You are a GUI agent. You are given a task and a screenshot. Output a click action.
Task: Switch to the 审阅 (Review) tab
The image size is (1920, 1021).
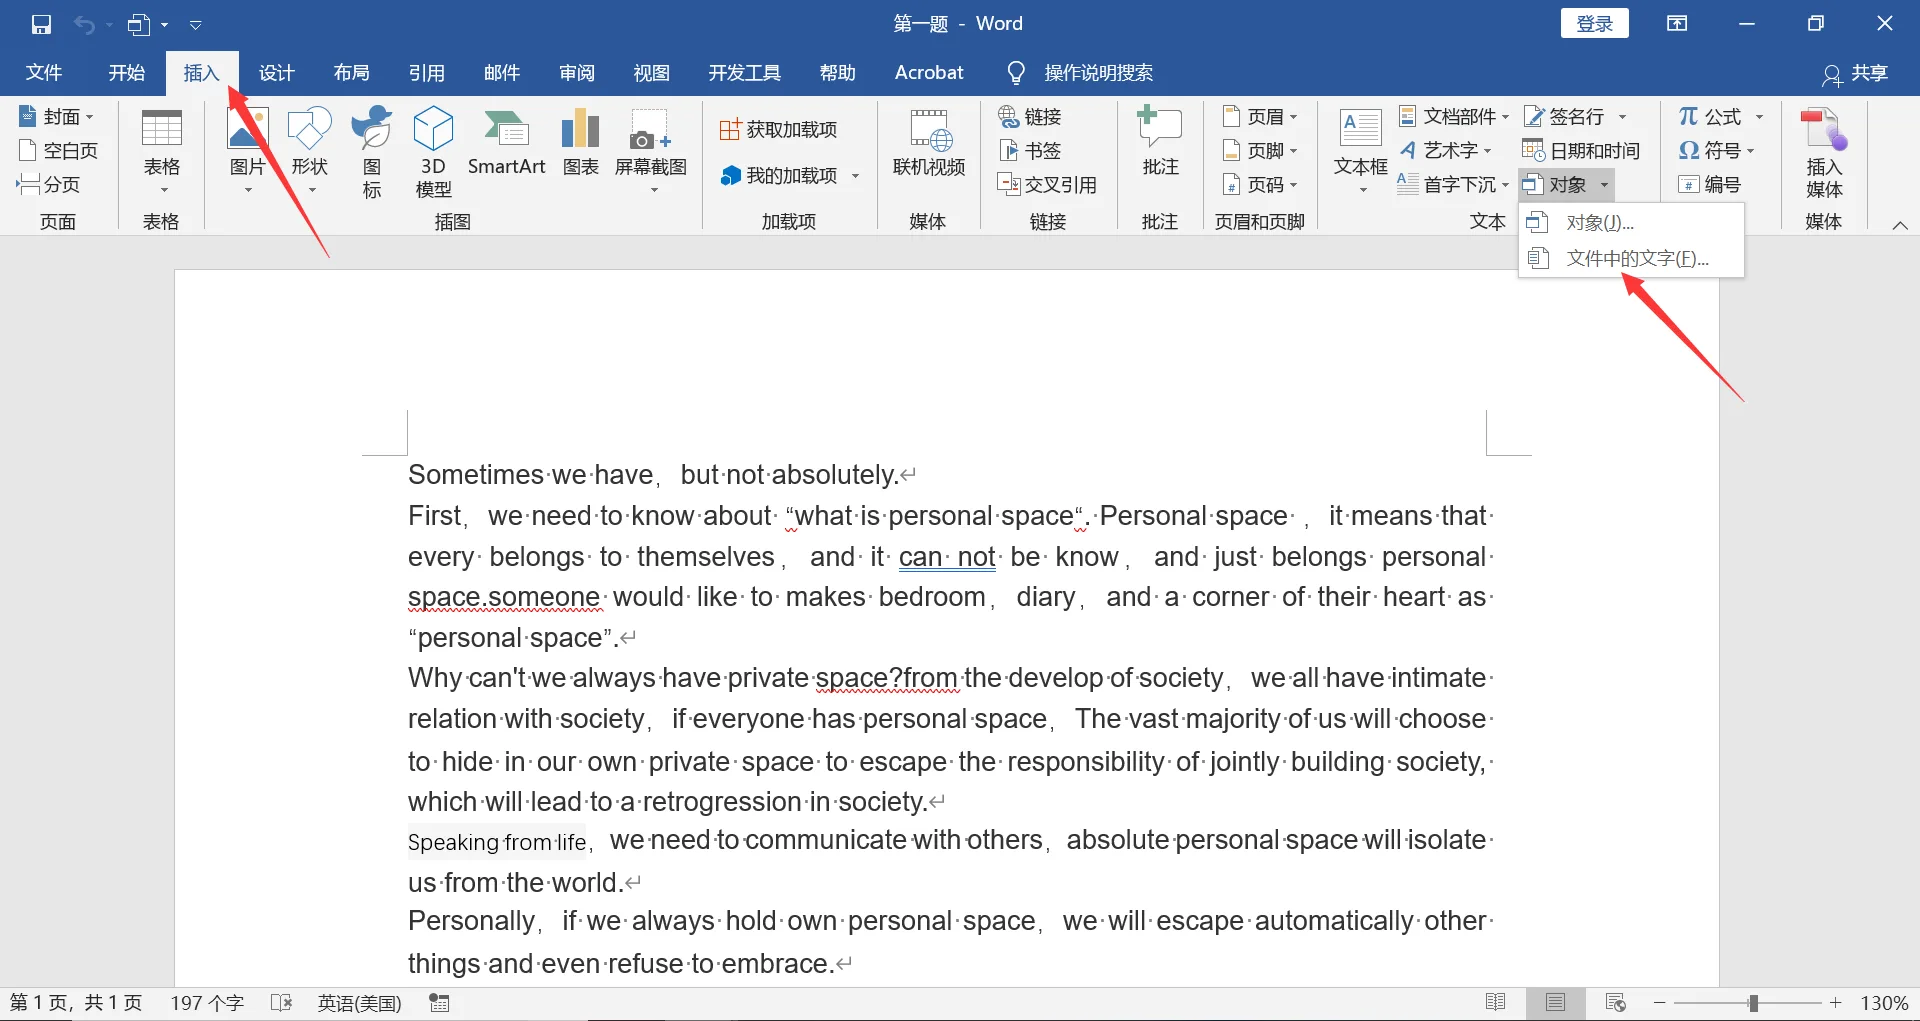click(577, 73)
